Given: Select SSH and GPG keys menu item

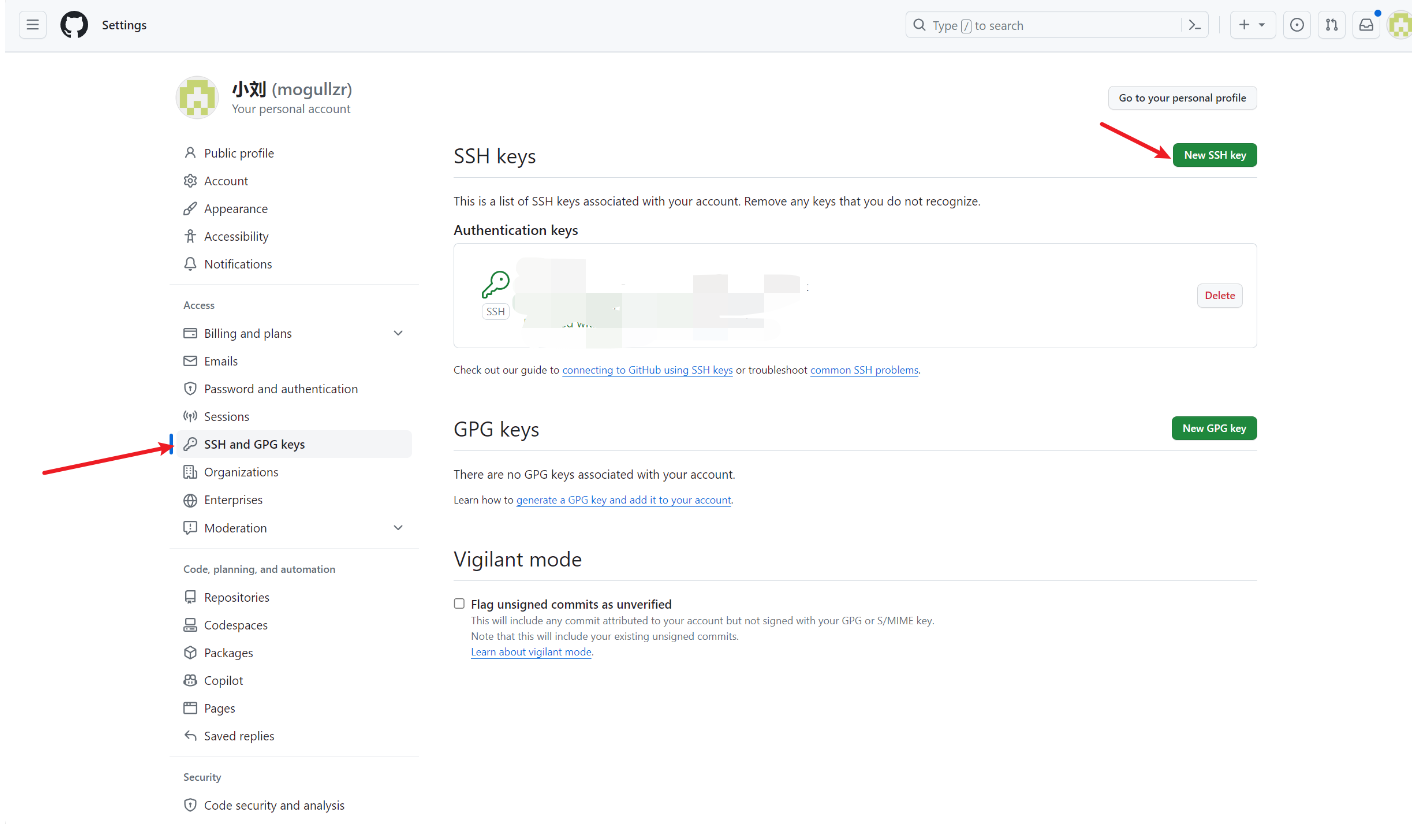Looking at the screenshot, I should 294,444.
